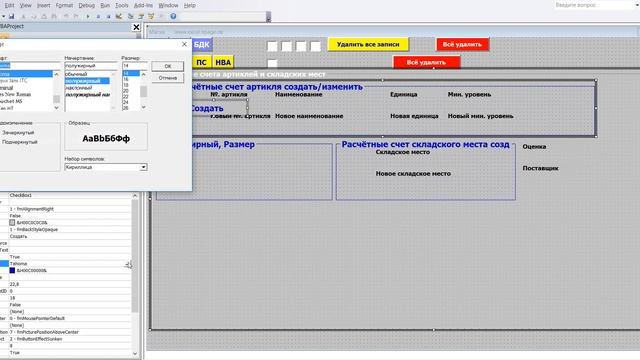Open the Debug menu

[87, 5]
